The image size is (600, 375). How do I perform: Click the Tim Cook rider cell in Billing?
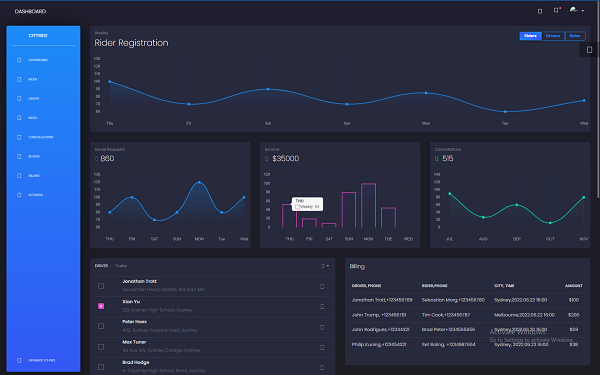[x=446, y=315]
